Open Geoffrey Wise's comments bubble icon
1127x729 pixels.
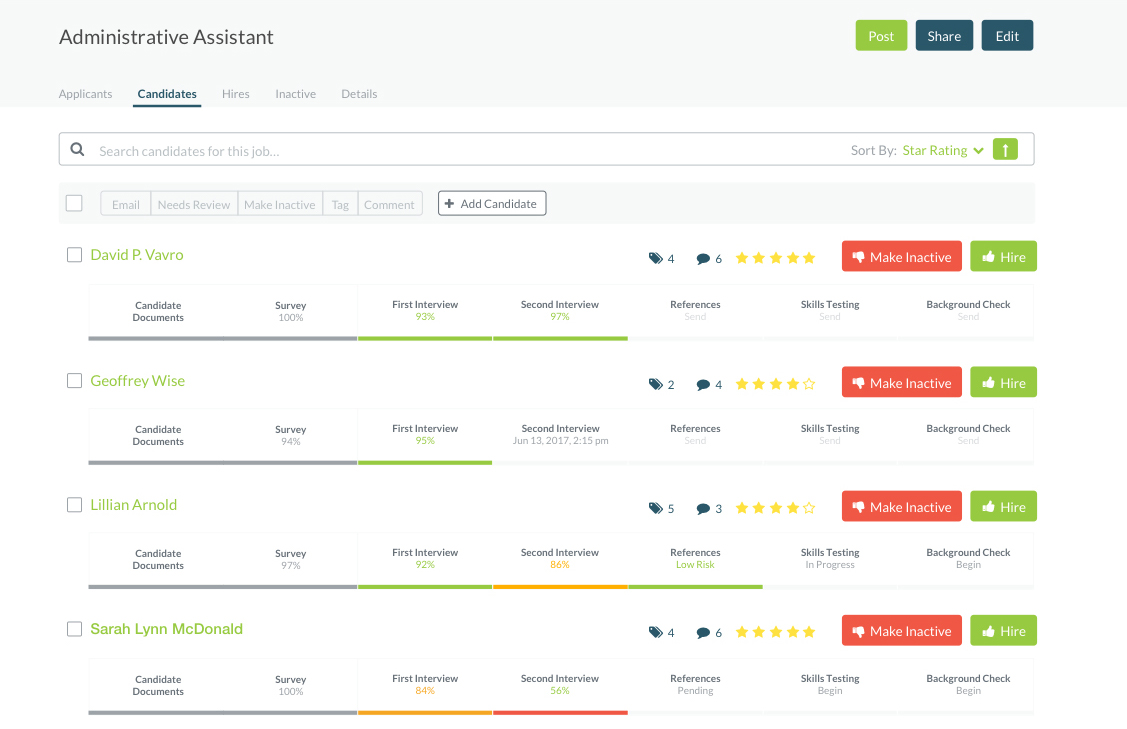(x=704, y=384)
